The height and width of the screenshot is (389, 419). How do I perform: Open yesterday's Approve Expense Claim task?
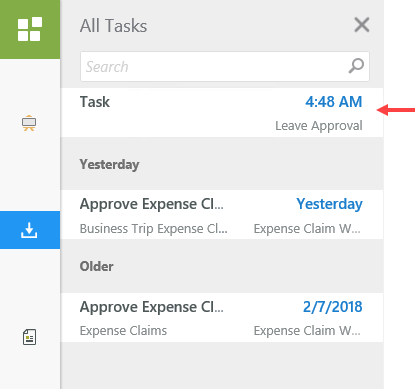coord(222,214)
